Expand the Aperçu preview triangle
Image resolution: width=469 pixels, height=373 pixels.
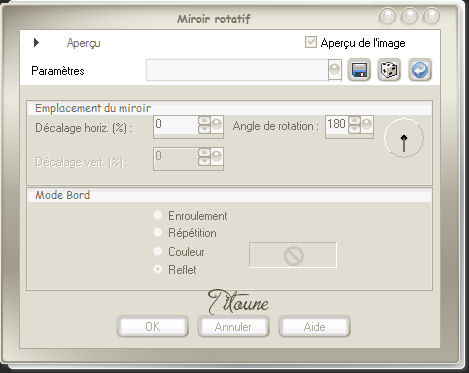(36, 43)
